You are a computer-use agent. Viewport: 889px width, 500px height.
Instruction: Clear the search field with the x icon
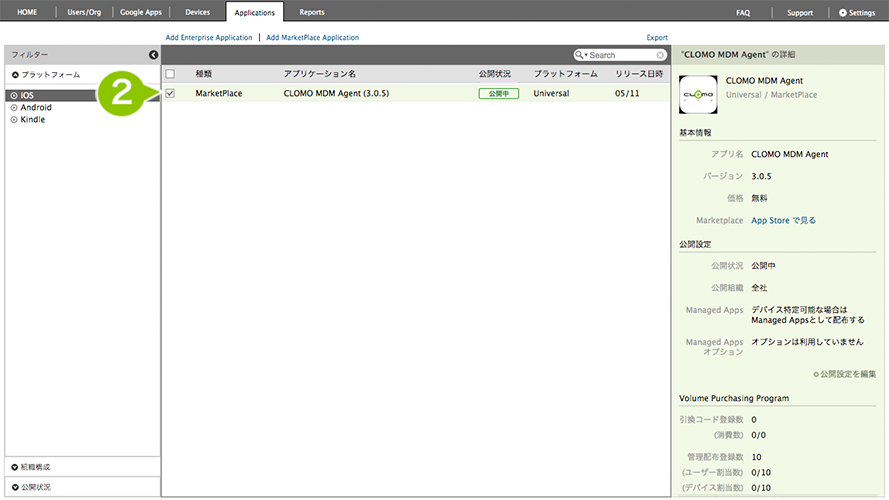660,55
